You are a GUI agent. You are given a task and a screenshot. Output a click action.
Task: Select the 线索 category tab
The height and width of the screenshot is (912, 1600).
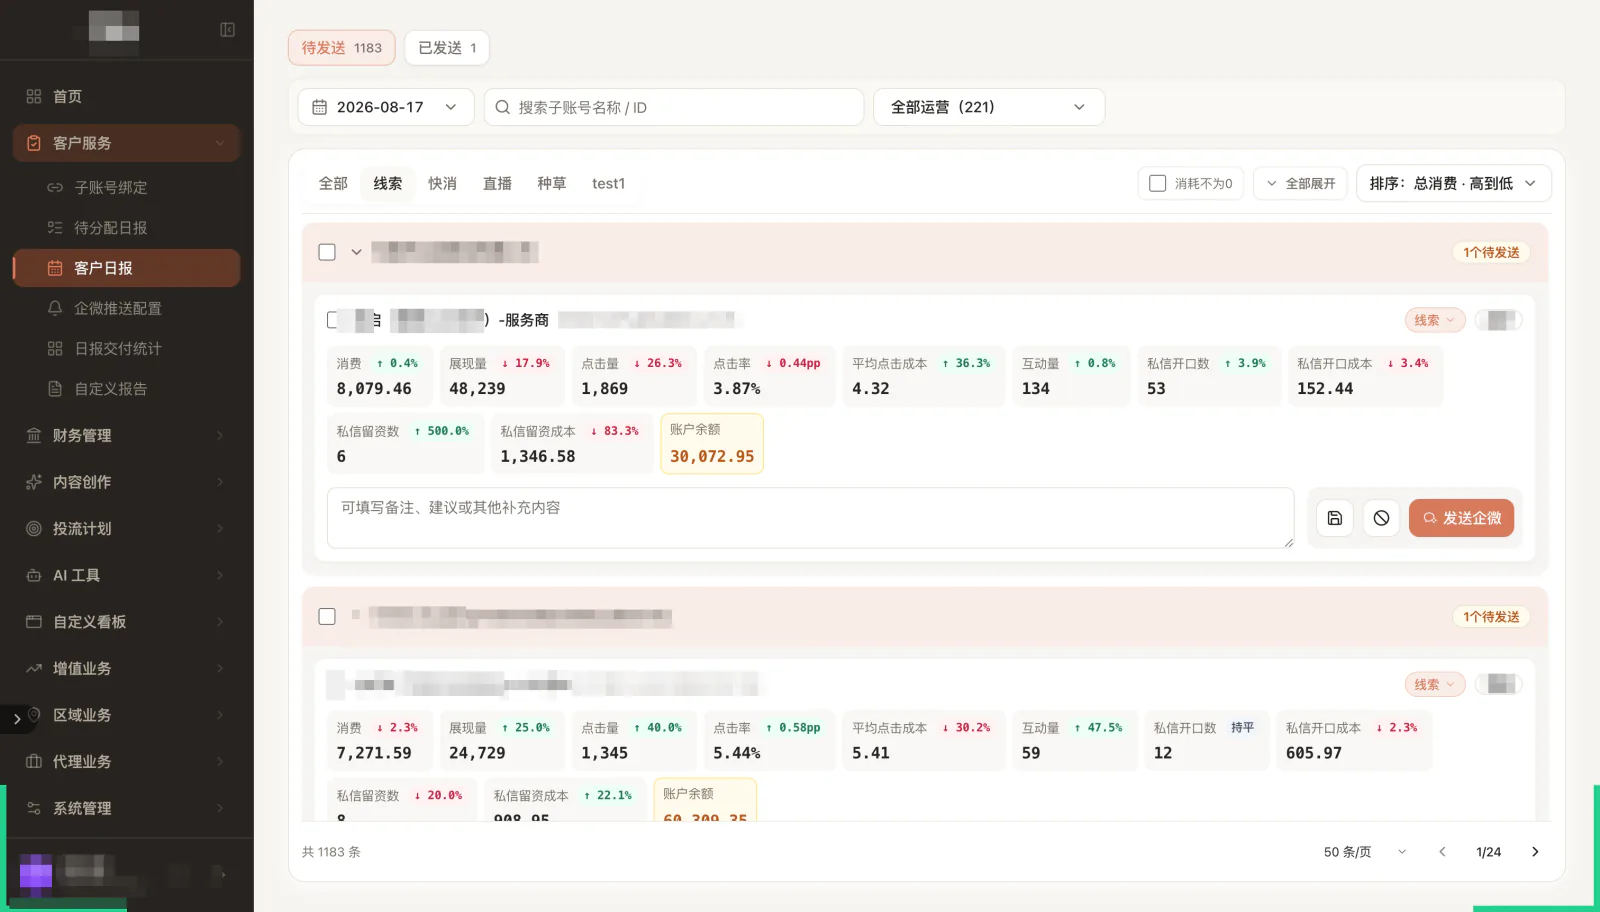pyautogui.click(x=388, y=183)
